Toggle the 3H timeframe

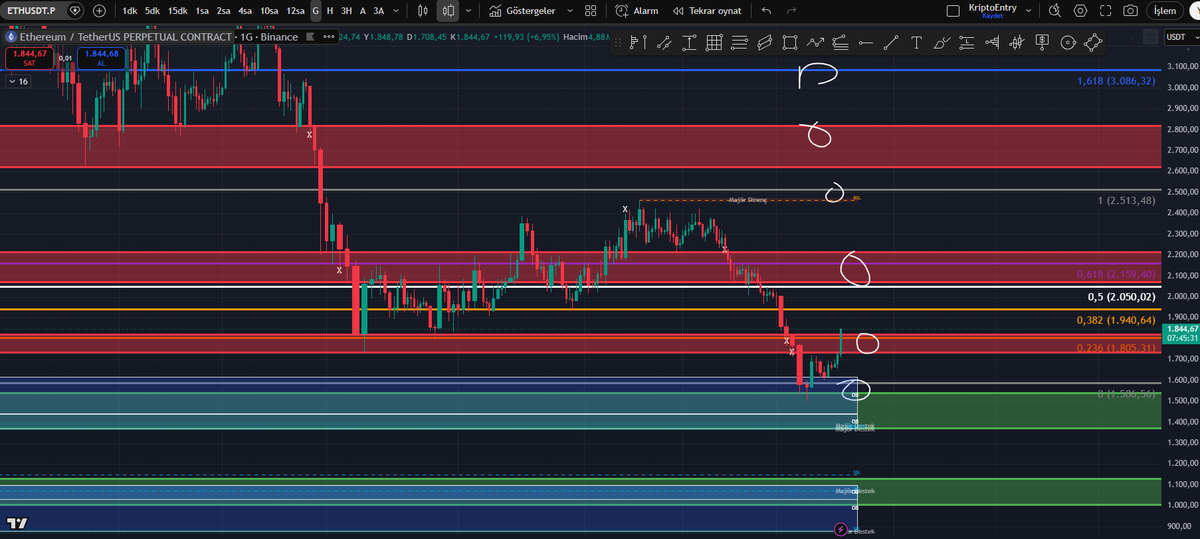(x=346, y=10)
